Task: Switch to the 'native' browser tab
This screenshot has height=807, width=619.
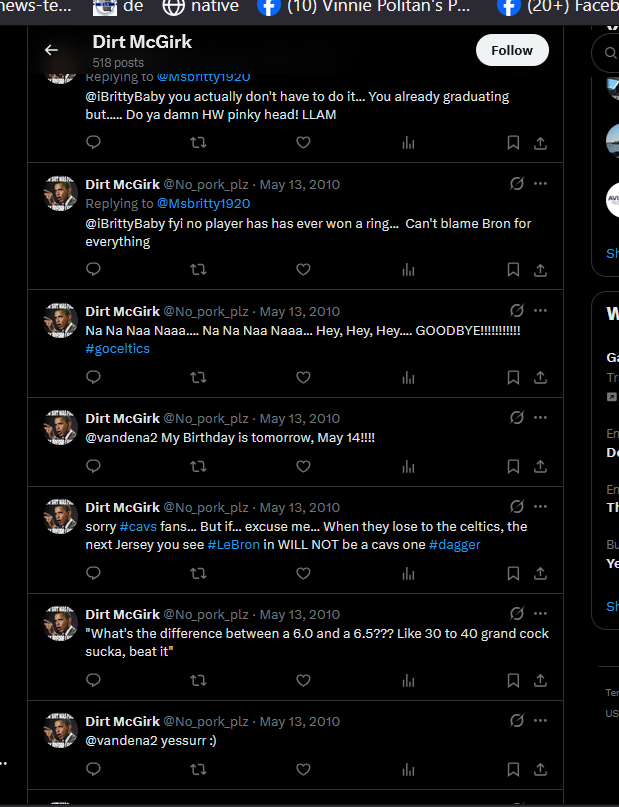Action: point(201,7)
